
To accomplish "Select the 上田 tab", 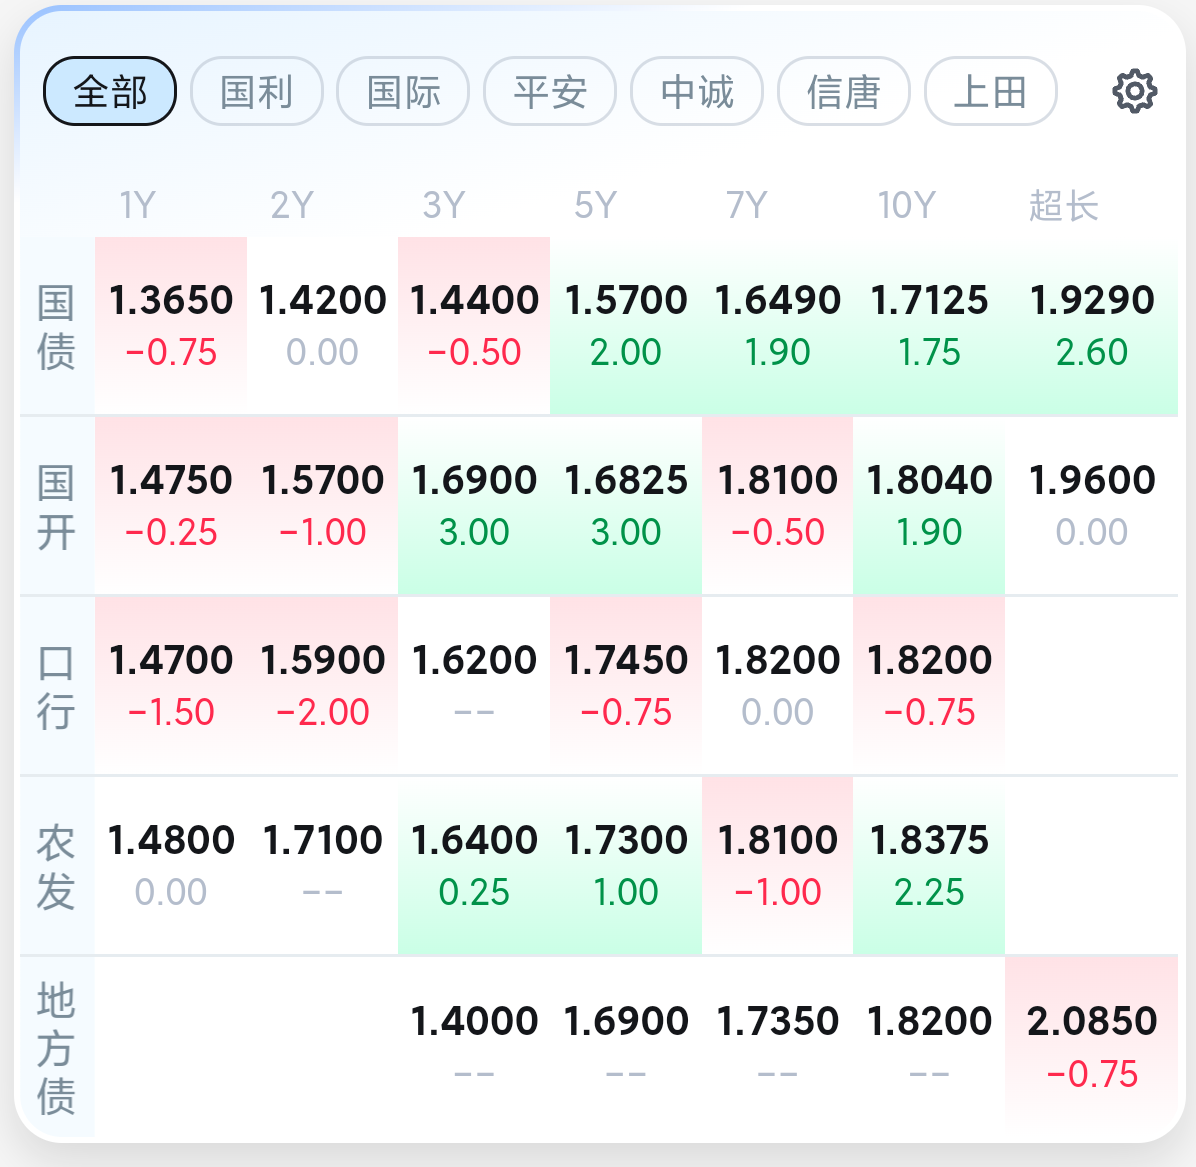I will pyautogui.click(x=990, y=92).
